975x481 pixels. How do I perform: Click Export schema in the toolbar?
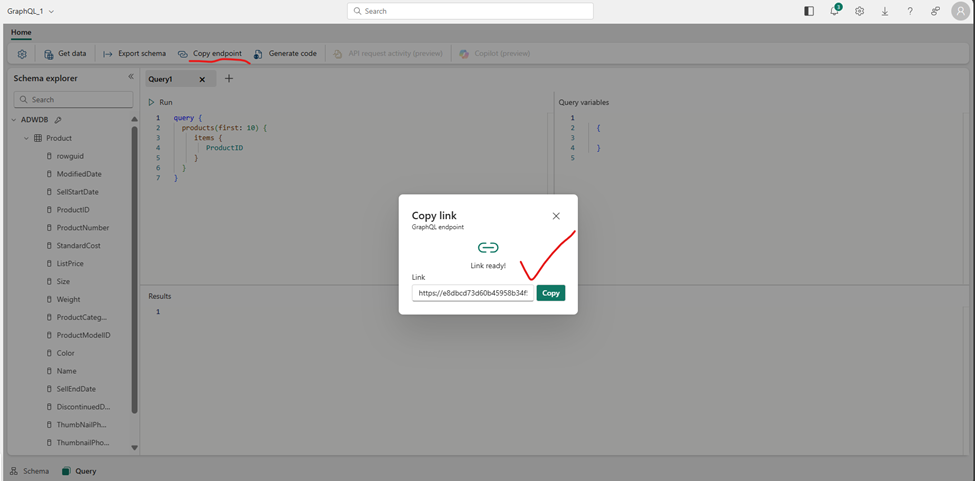(x=134, y=54)
